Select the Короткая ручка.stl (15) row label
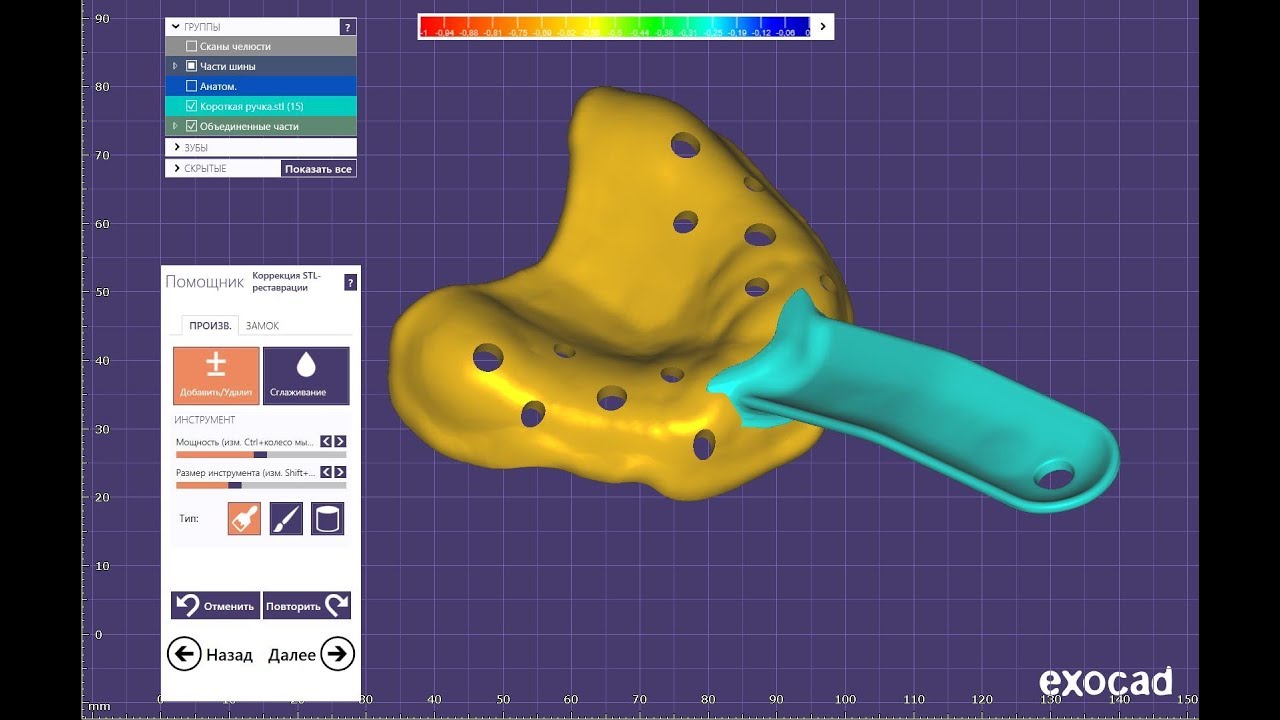The width and height of the screenshot is (1280, 720). click(x=251, y=106)
